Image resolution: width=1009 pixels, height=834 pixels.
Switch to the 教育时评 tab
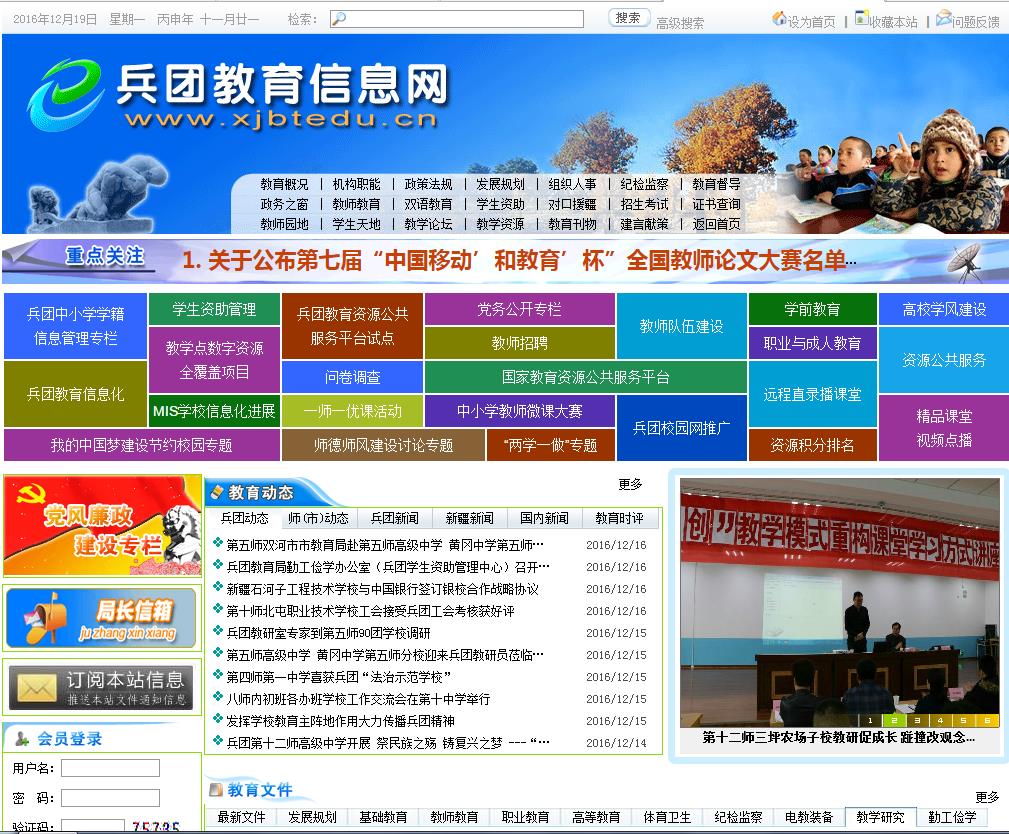(x=619, y=519)
